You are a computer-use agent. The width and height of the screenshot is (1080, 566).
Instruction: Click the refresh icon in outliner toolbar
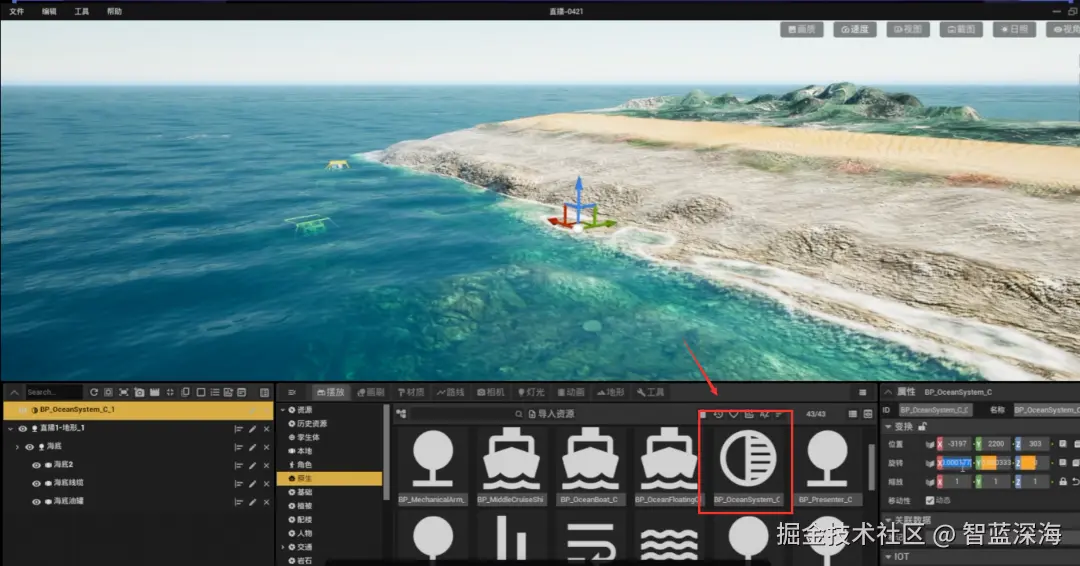tap(94, 392)
